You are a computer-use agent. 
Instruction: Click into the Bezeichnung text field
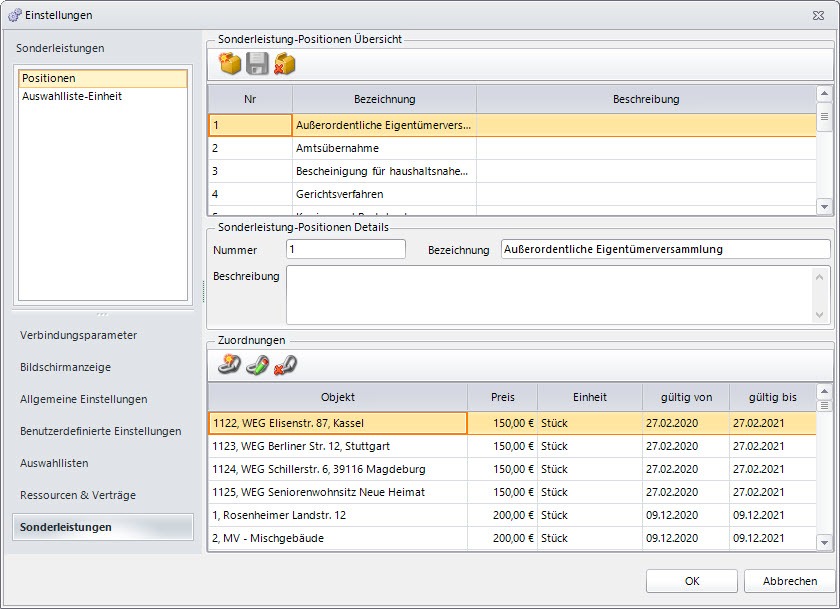(666, 249)
